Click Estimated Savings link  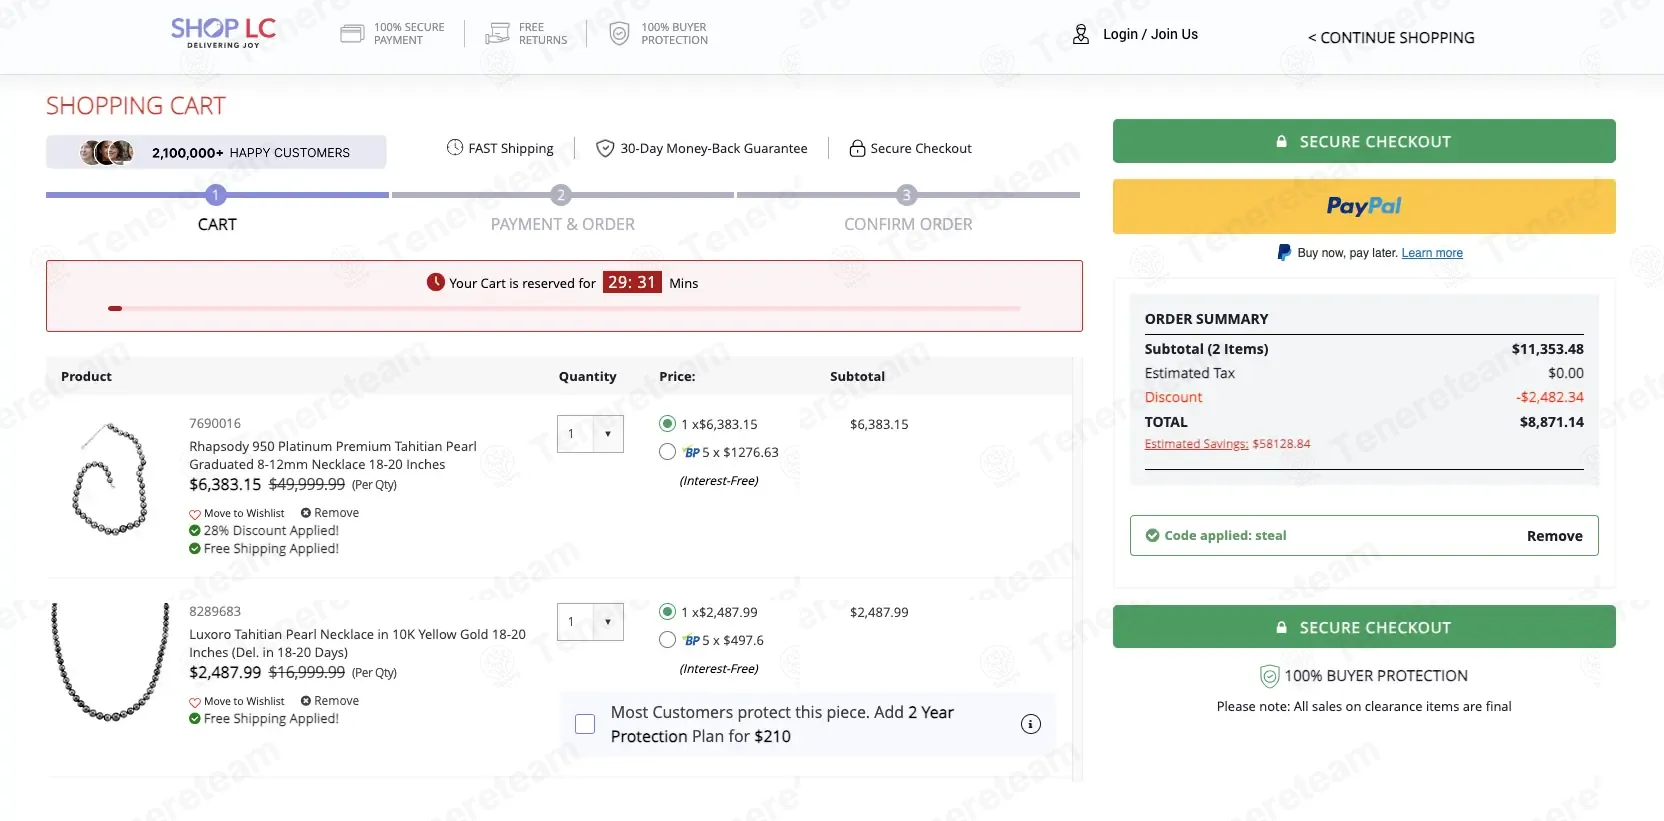pyautogui.click(x=1196, y=444)
